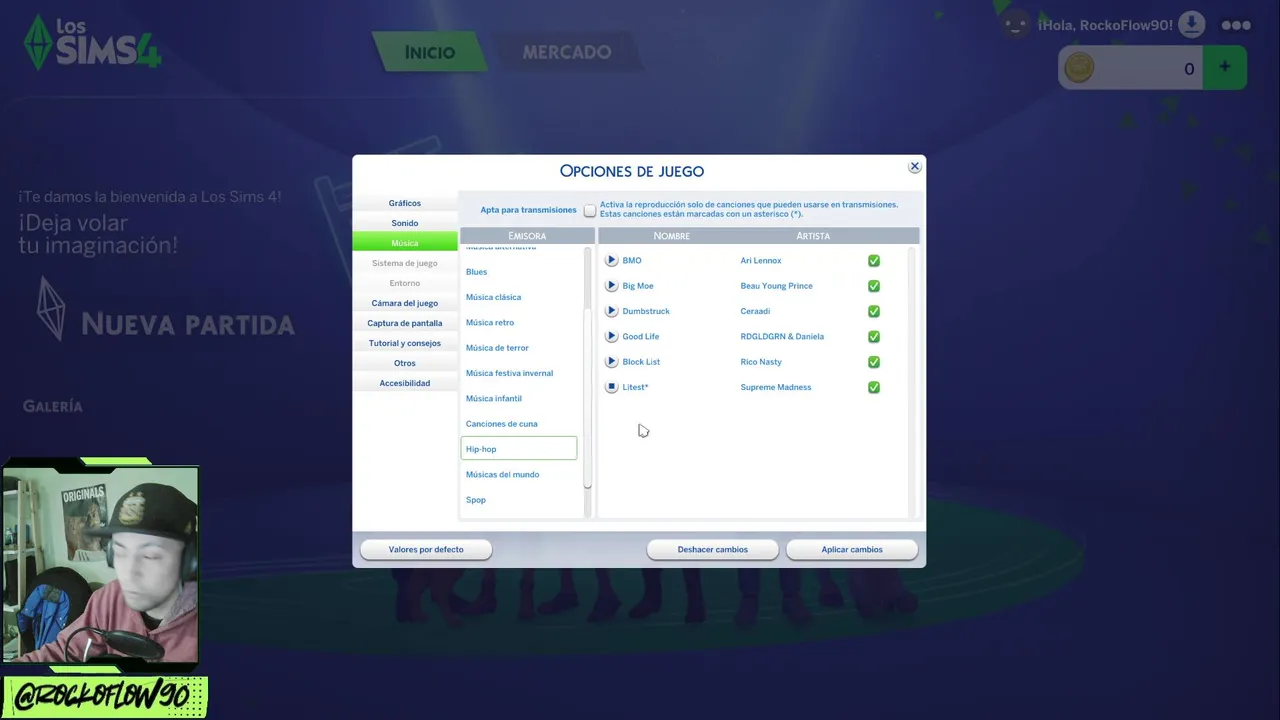Select the Música infantil station
1280x720 pixels.
(519, 398)
